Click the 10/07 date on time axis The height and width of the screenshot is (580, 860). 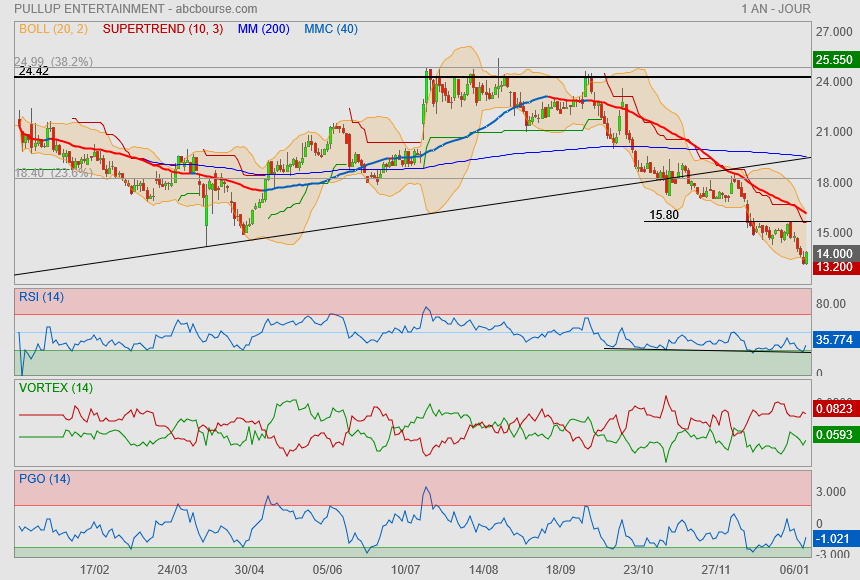pyautogui.click(x=405, y=569)
